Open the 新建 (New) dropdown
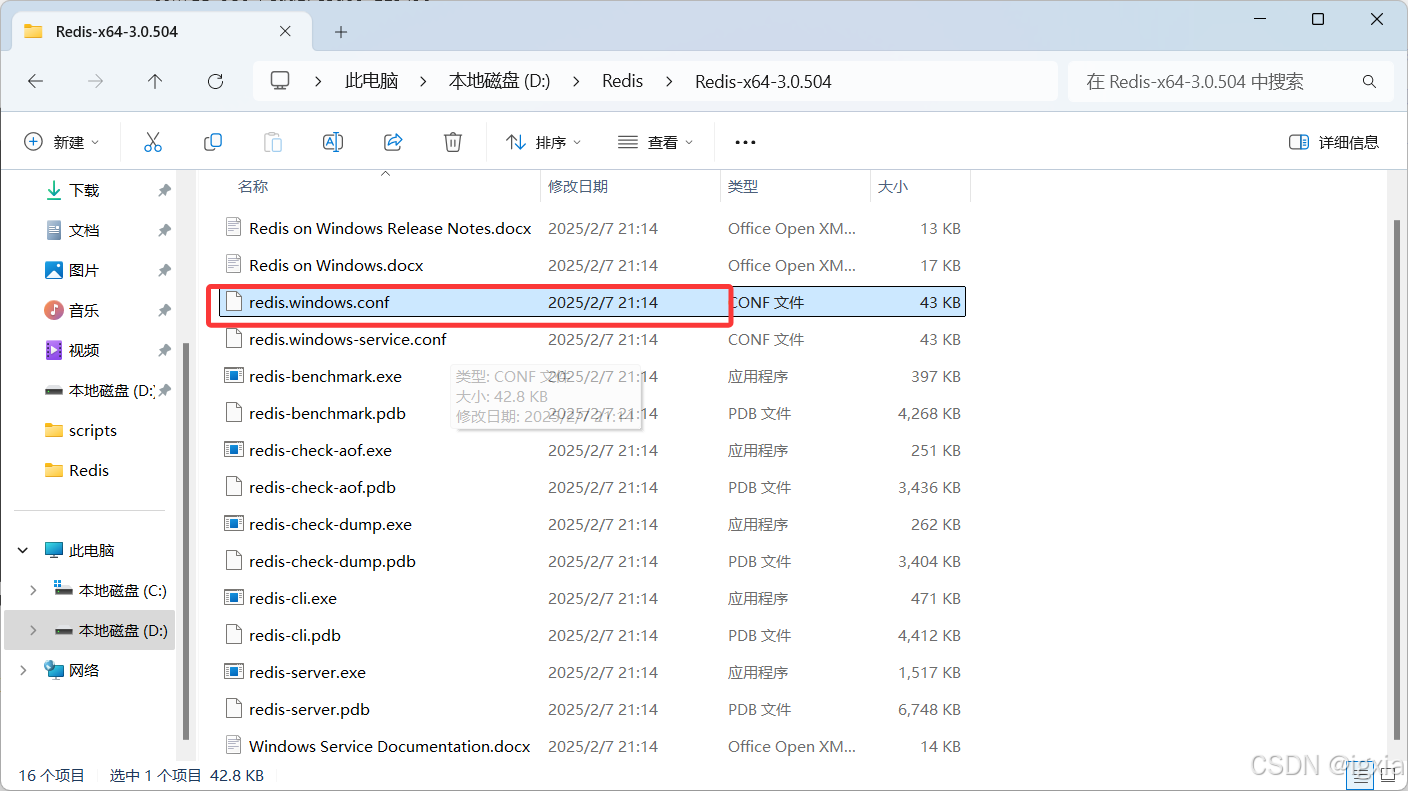 62,142
